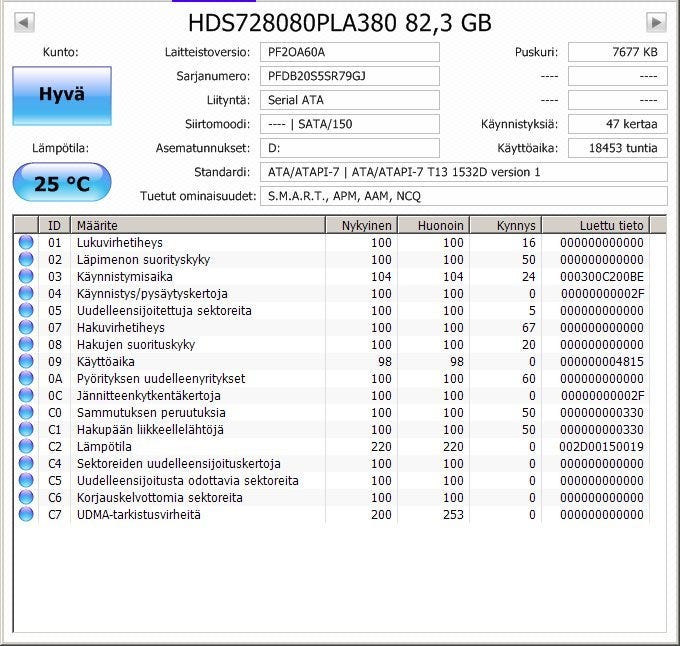680x646 pixels.
Task: Select the Sektoreiden uudelleensijoituskertoja attribute name
Action: (x=179, y=463)
